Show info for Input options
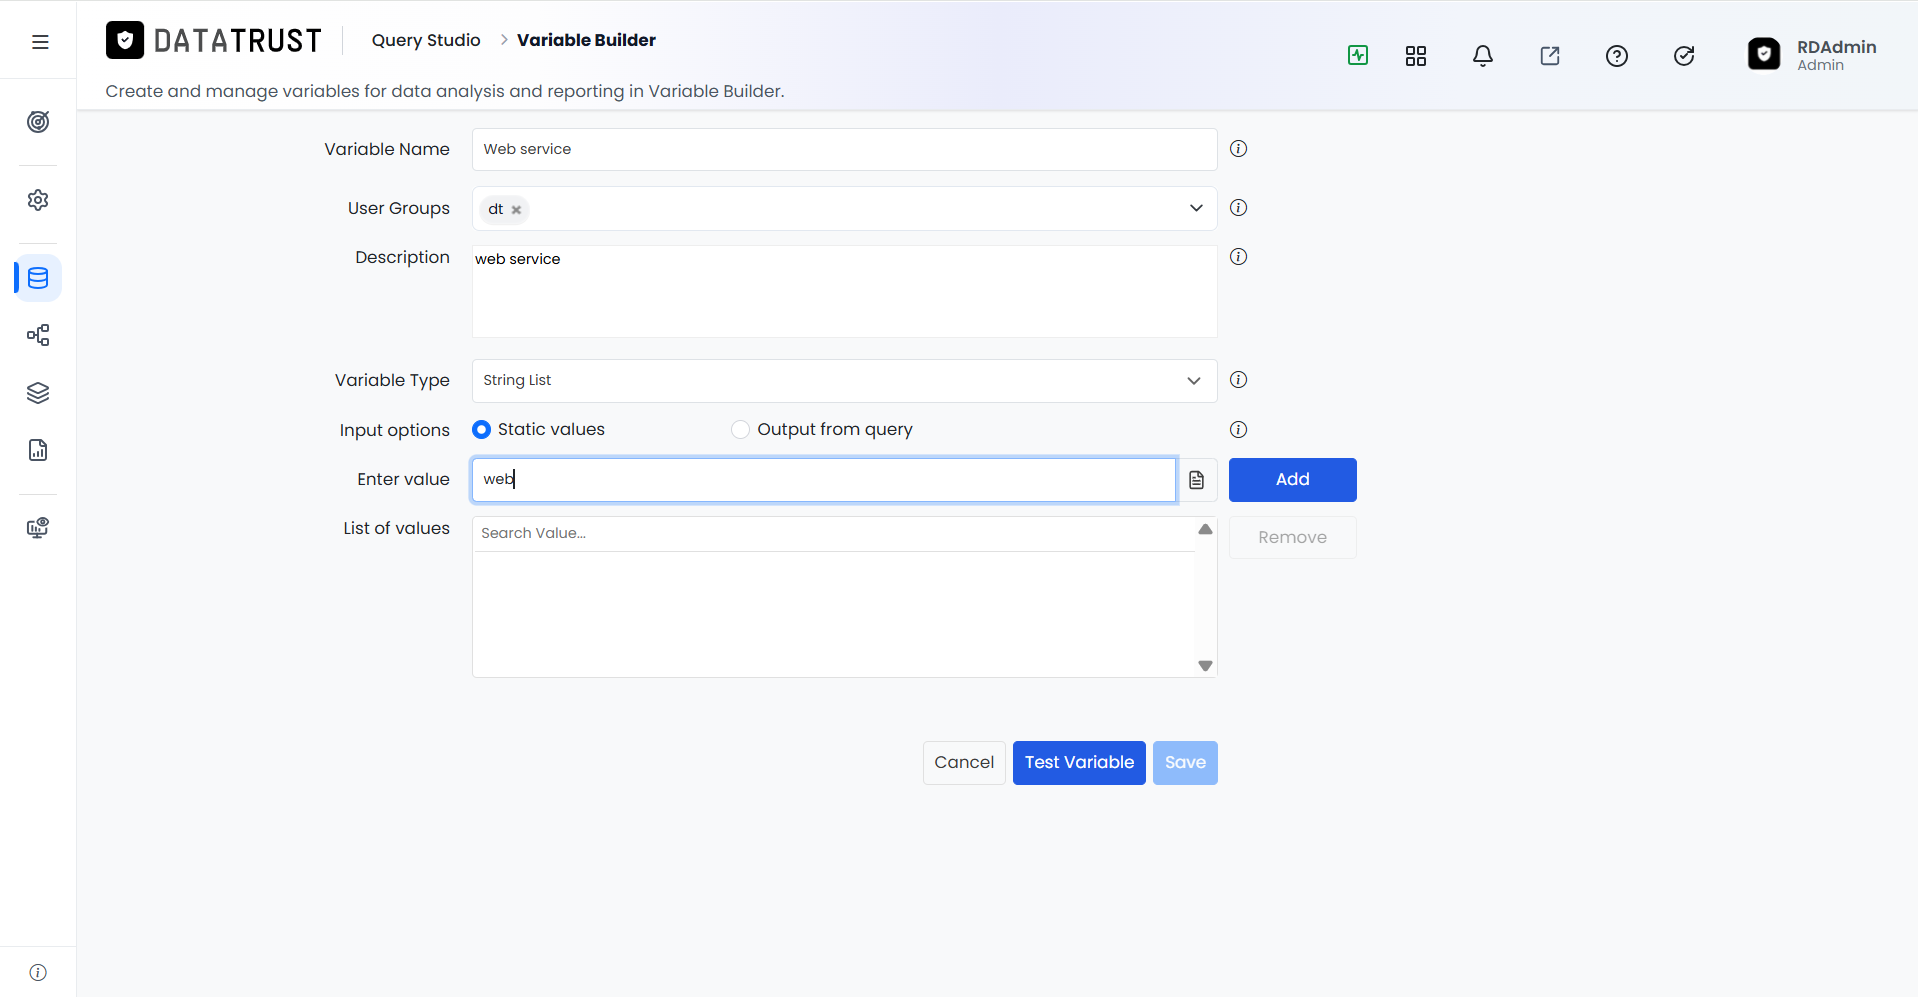Viewport: 1918px width, 997px height. point(1238,430)
